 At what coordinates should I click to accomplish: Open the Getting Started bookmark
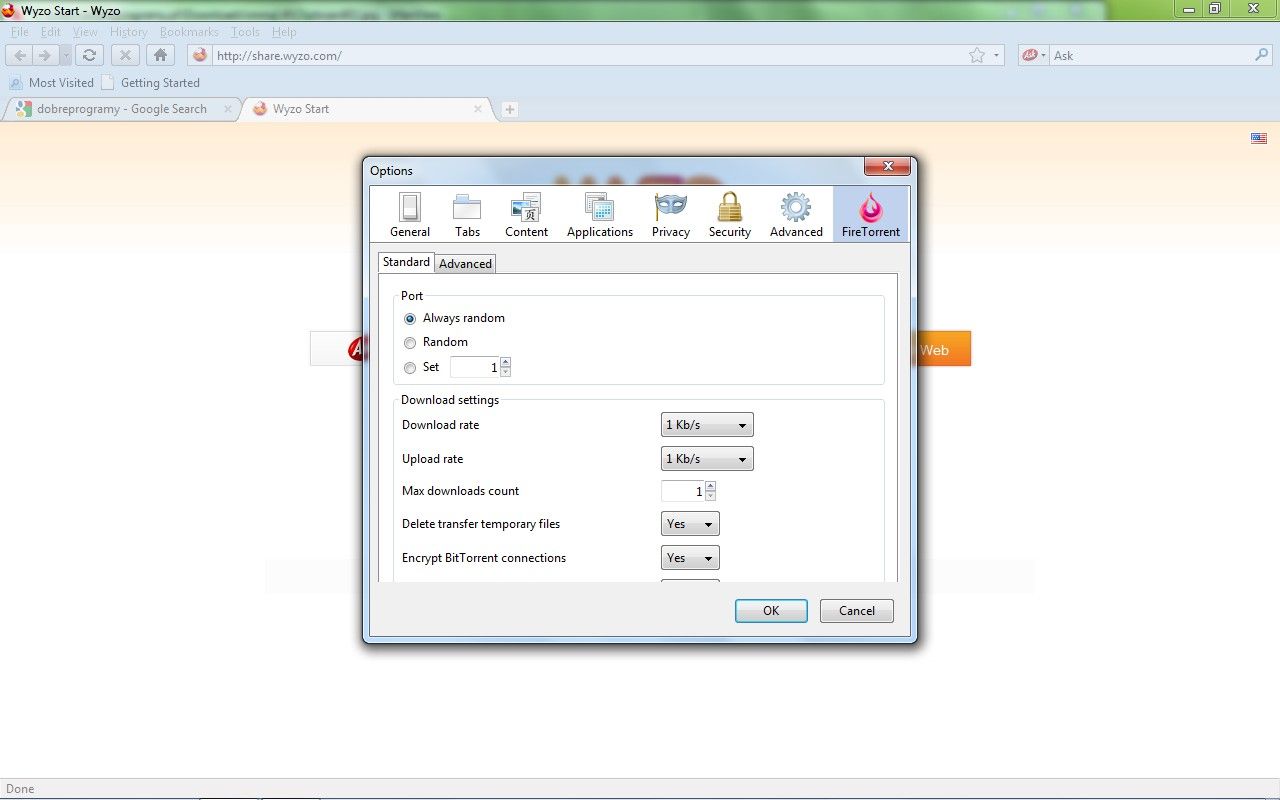pos(150,83)
